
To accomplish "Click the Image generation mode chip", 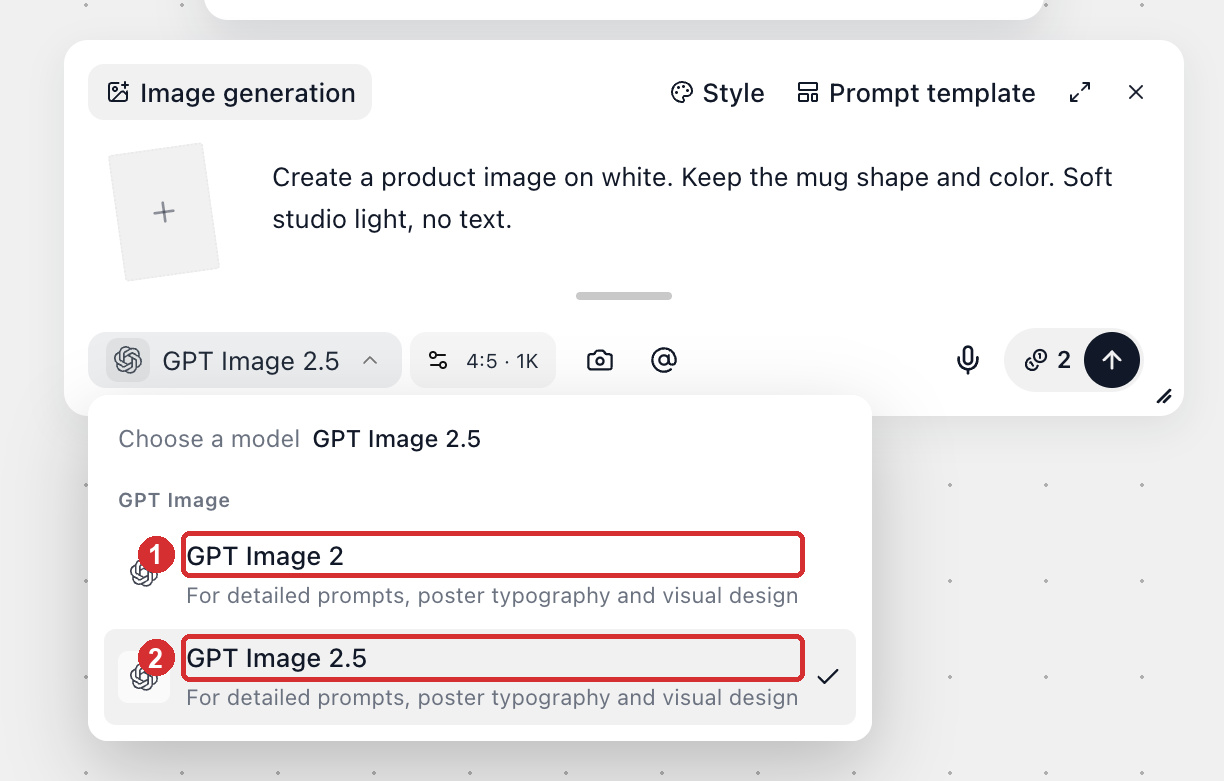I will [230, 92].
